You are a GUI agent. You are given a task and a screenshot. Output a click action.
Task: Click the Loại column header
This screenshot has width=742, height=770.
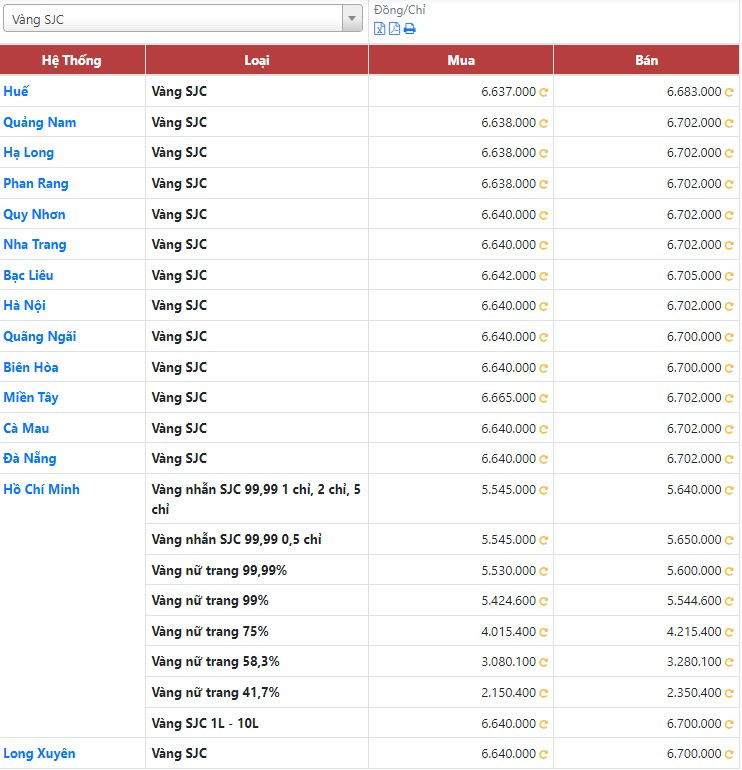257,60
